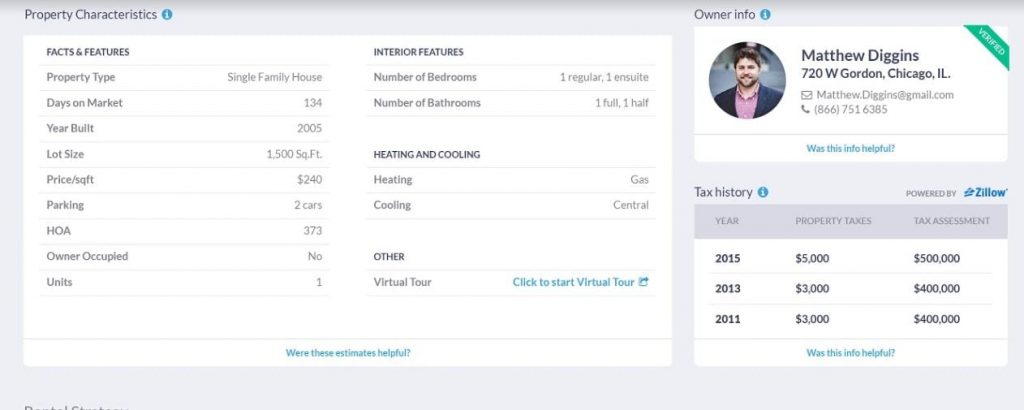The width and height of the screenshot is (1024, 410).
Task: Click the Zillow logo
Action: 985,192
